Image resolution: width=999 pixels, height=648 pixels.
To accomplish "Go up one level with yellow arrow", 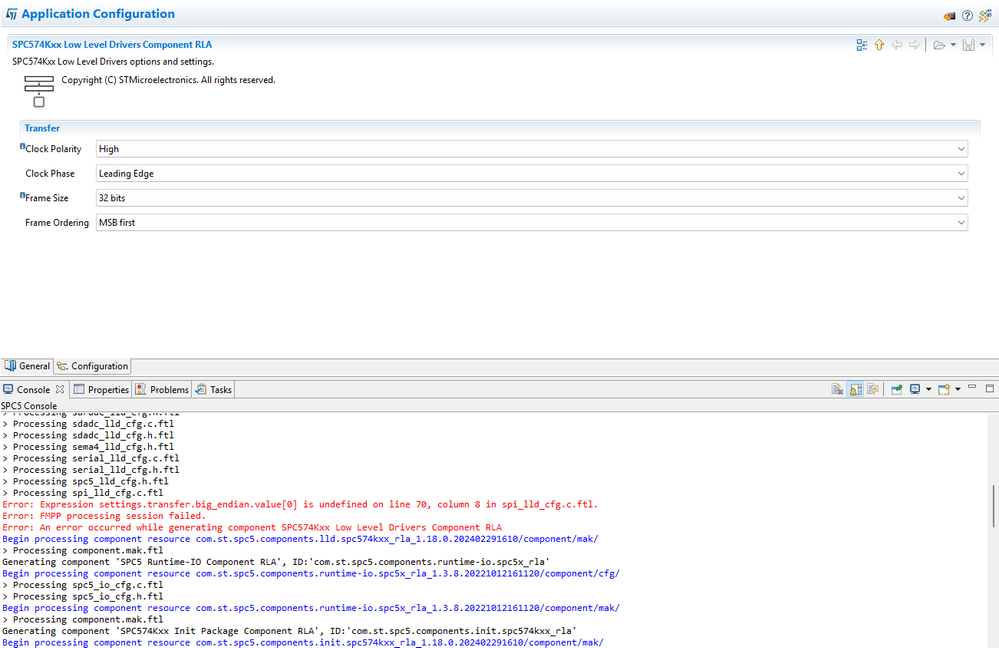I will click(879, 45).
